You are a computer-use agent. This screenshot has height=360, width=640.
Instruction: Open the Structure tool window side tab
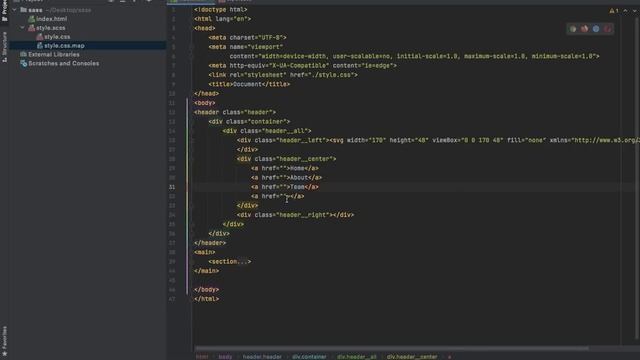pyautogui.click(x=4, y=46)
